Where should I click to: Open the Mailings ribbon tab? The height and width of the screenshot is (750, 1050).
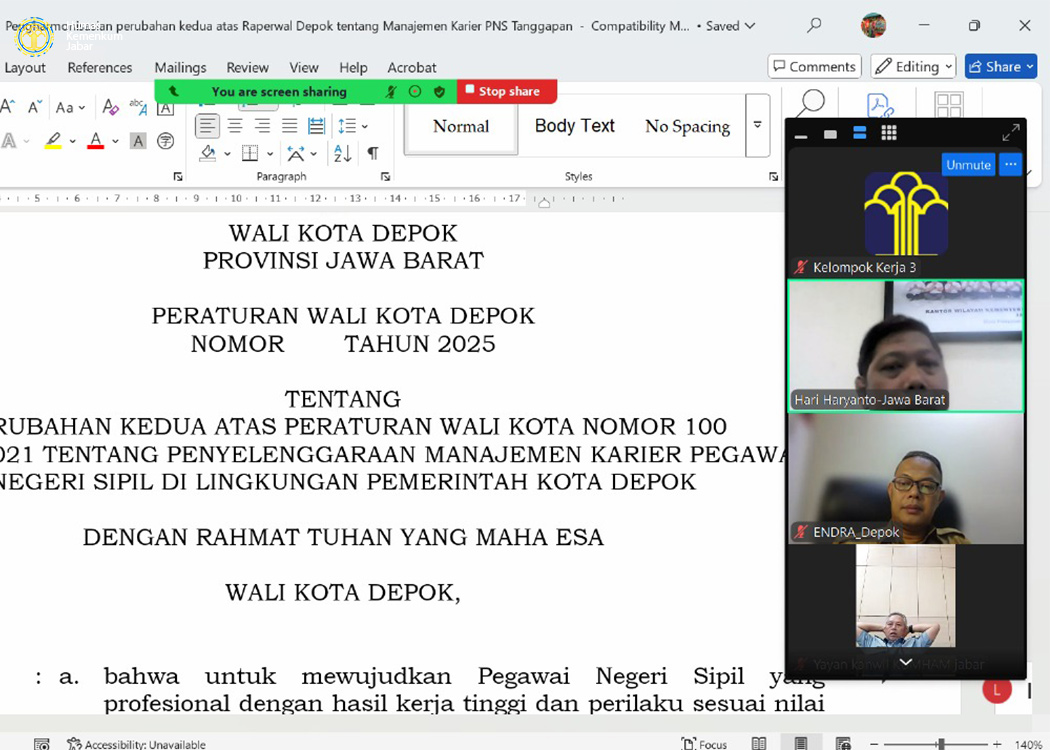pyautogui.click(x=180, y=68)
